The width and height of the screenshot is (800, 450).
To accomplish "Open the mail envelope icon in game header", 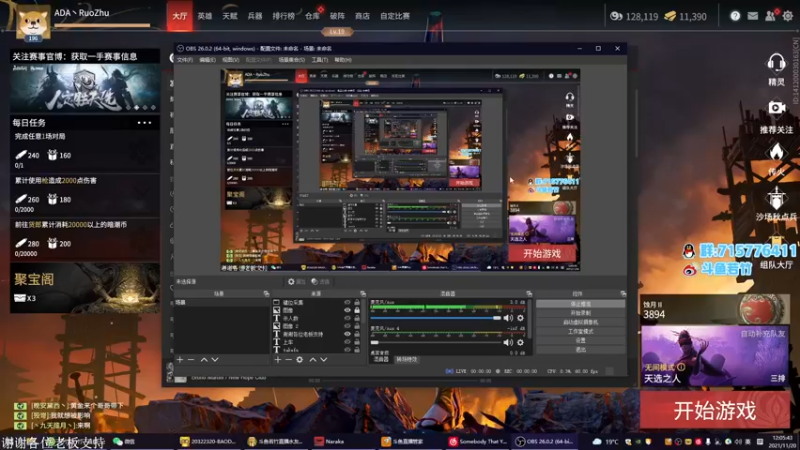I will tap(753, 16).
